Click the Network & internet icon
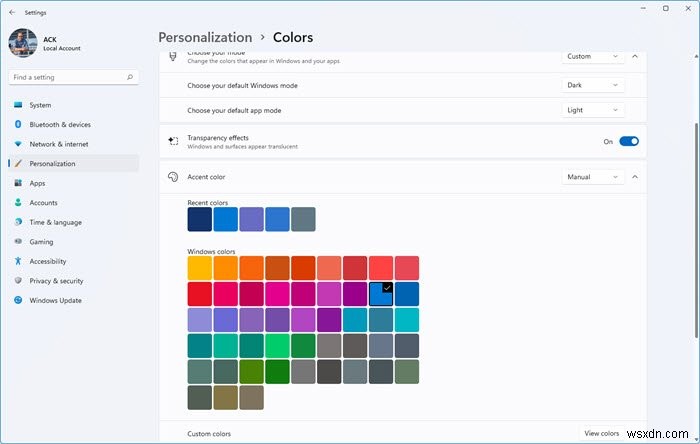700x444 pixels. pyautogui.click(x=17, y=144)
